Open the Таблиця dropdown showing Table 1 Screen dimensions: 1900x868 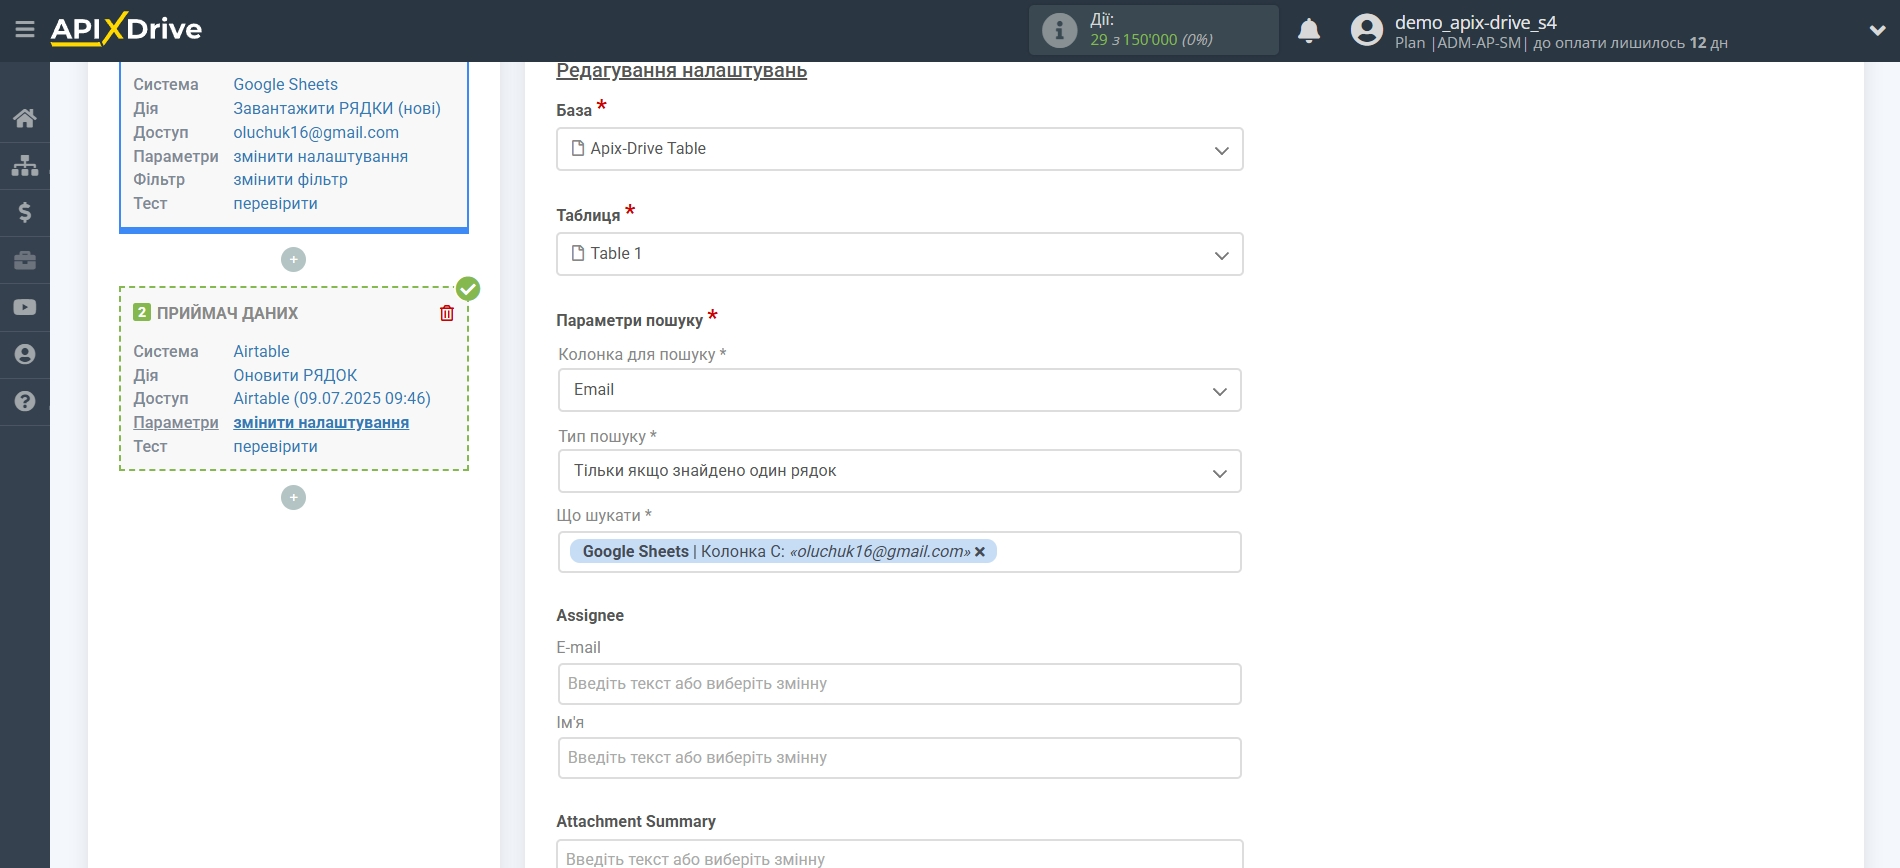[x=900, y=254]
